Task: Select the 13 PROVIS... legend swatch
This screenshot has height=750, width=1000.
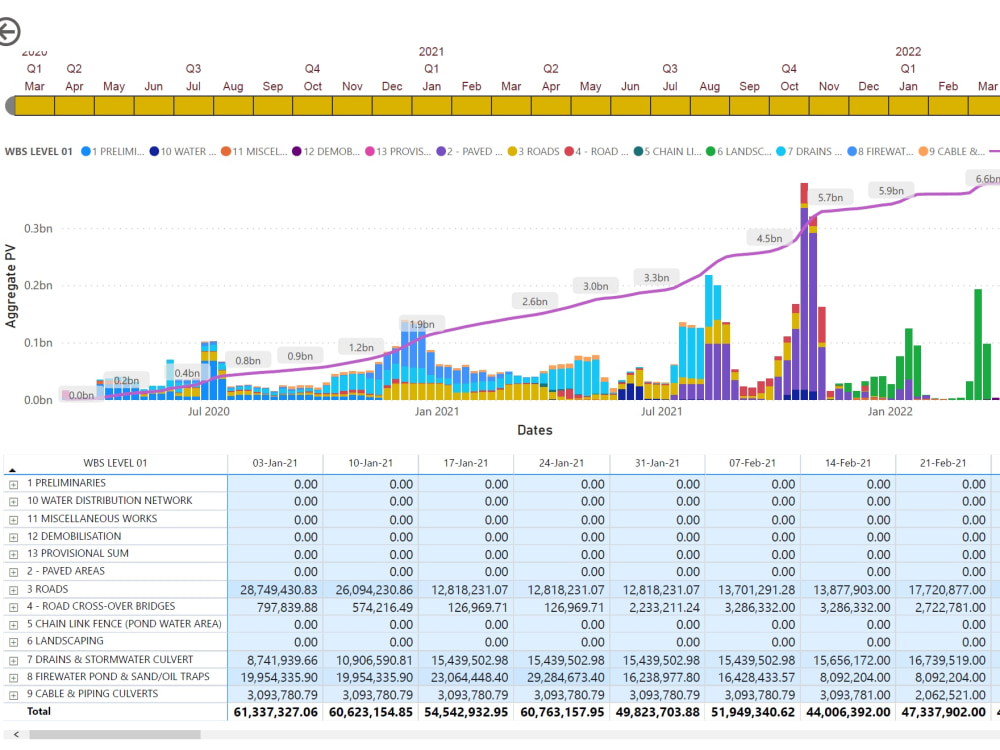Action: 369,151
